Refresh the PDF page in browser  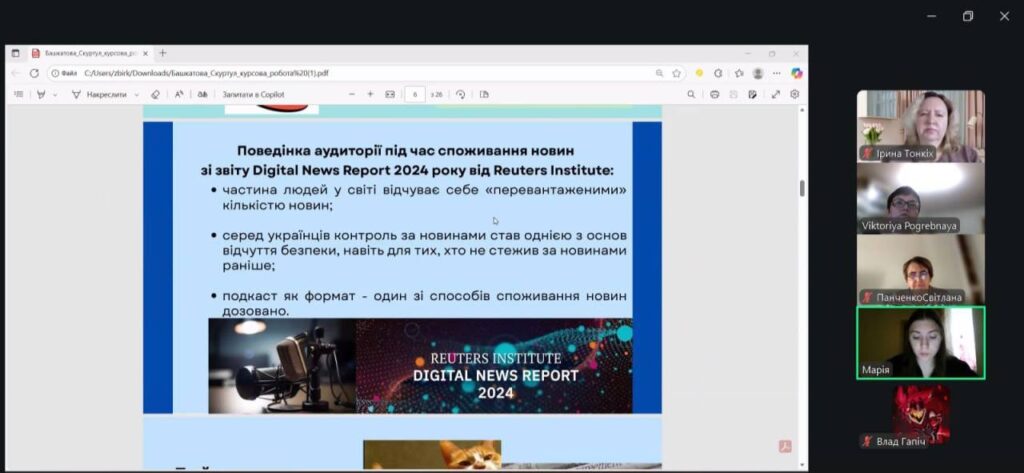pyautogui.click(x=34, y=73)
